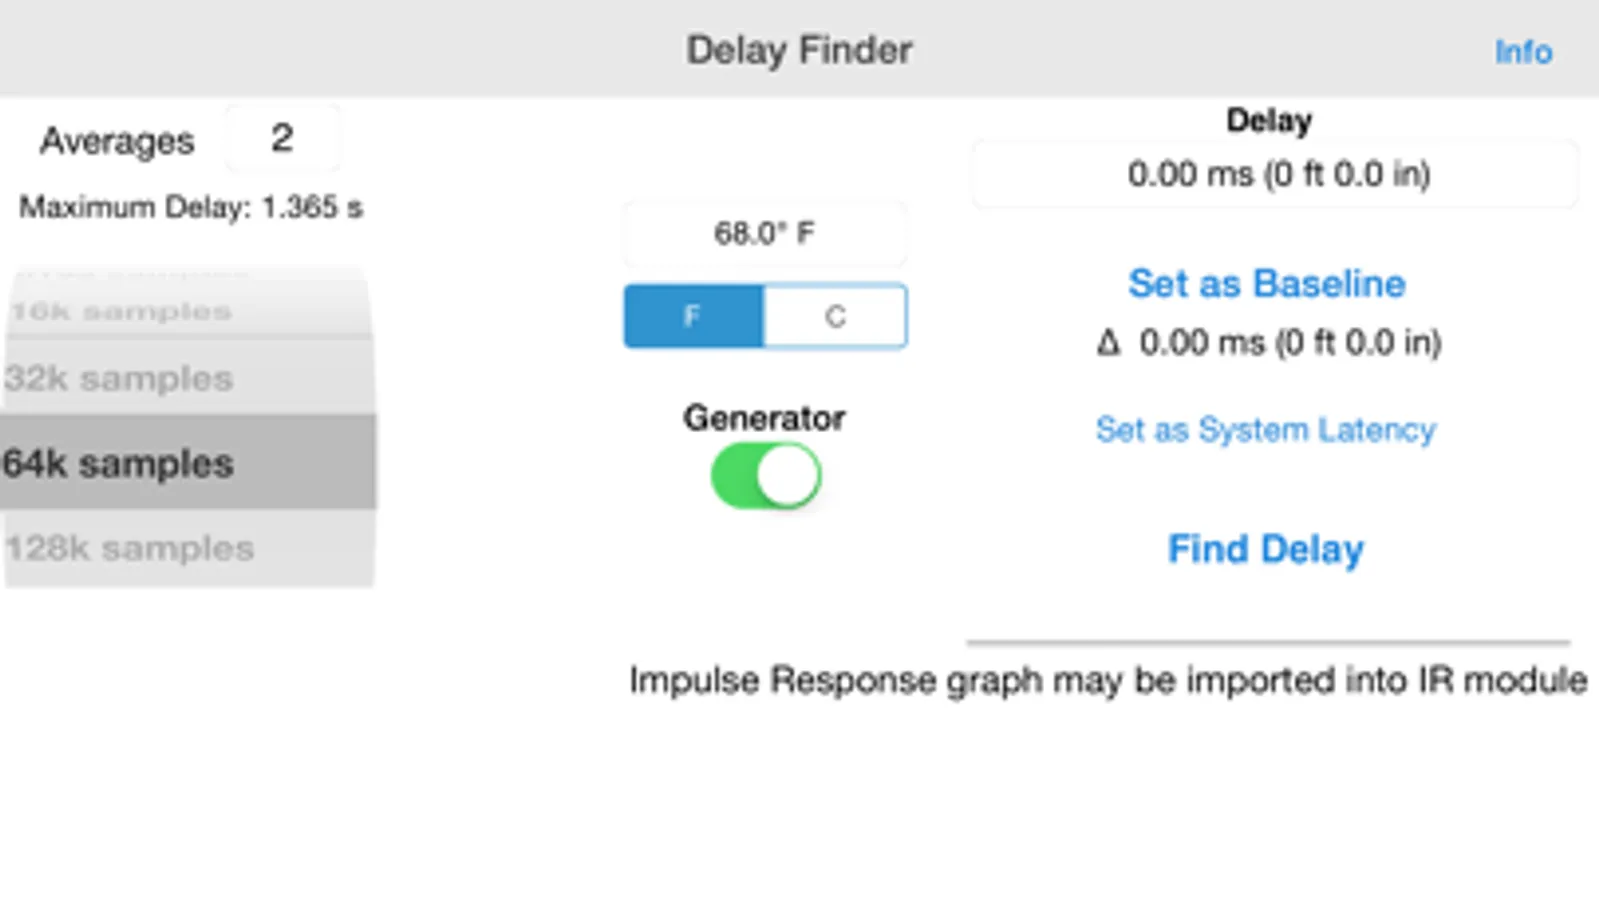Pick 128k samples in the picker
The width and height of the screenshot is (1599, 900).
[130, 548]
